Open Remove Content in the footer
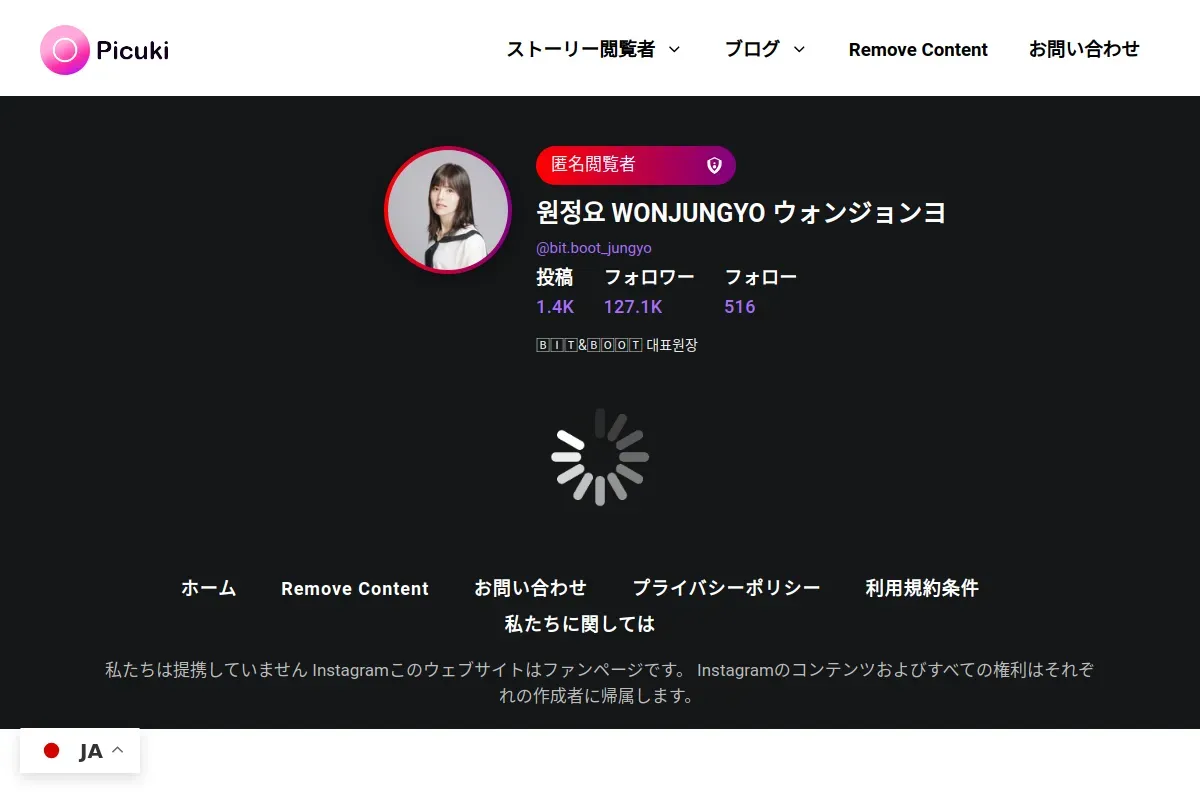Screen dimensions: 1200x800 coord(355,589)
